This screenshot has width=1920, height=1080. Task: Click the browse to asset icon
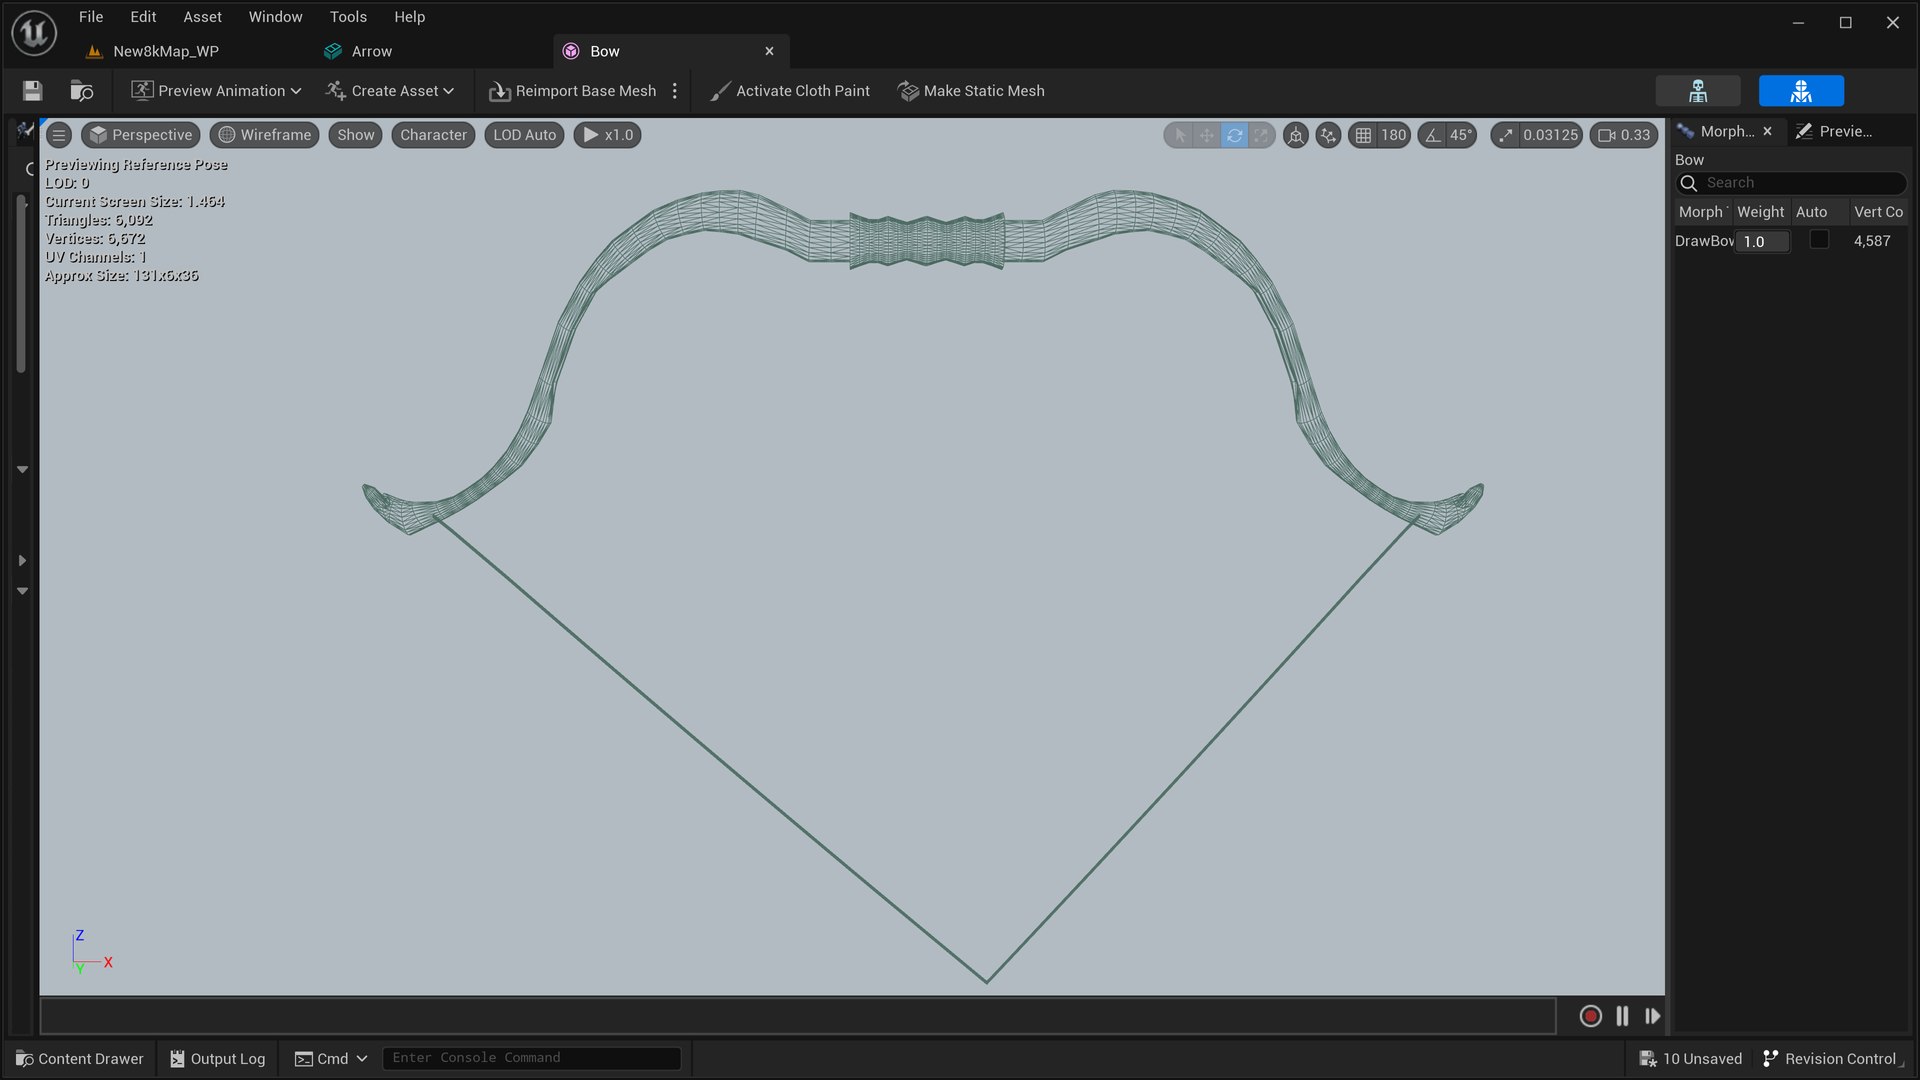(82, 91)
